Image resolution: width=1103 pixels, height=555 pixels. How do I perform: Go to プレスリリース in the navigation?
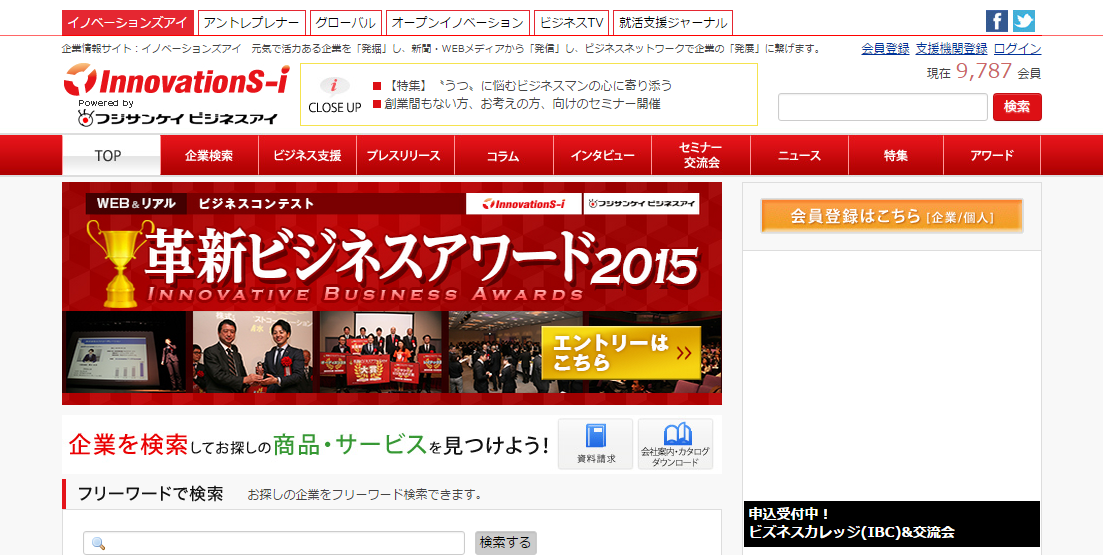[405, 155]
